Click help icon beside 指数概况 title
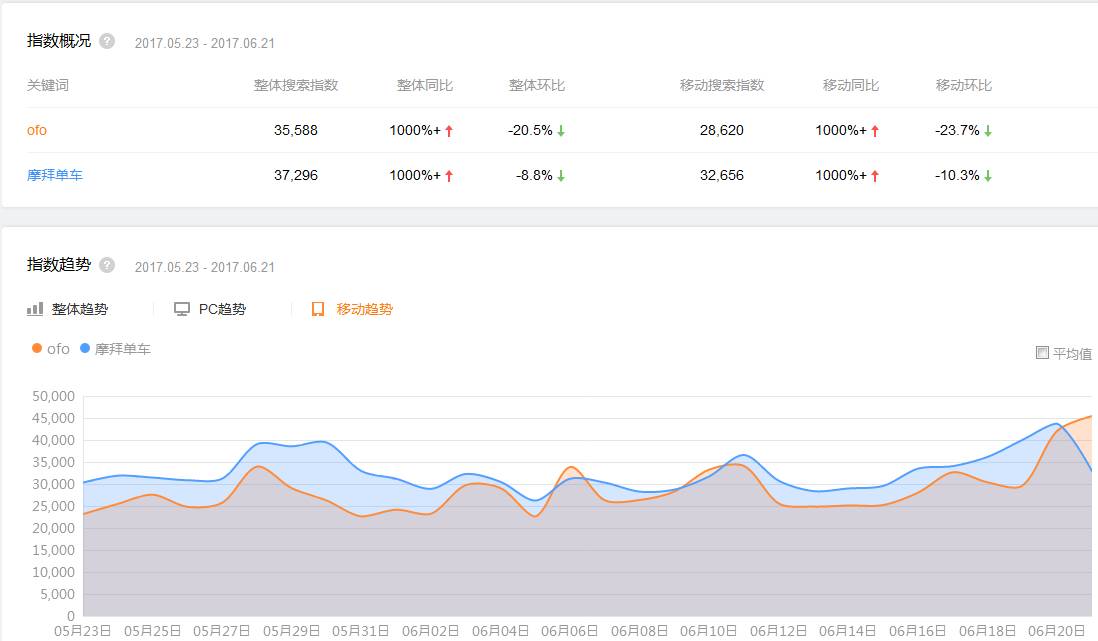The image size is (1098, 641). (x=107, y=41)
